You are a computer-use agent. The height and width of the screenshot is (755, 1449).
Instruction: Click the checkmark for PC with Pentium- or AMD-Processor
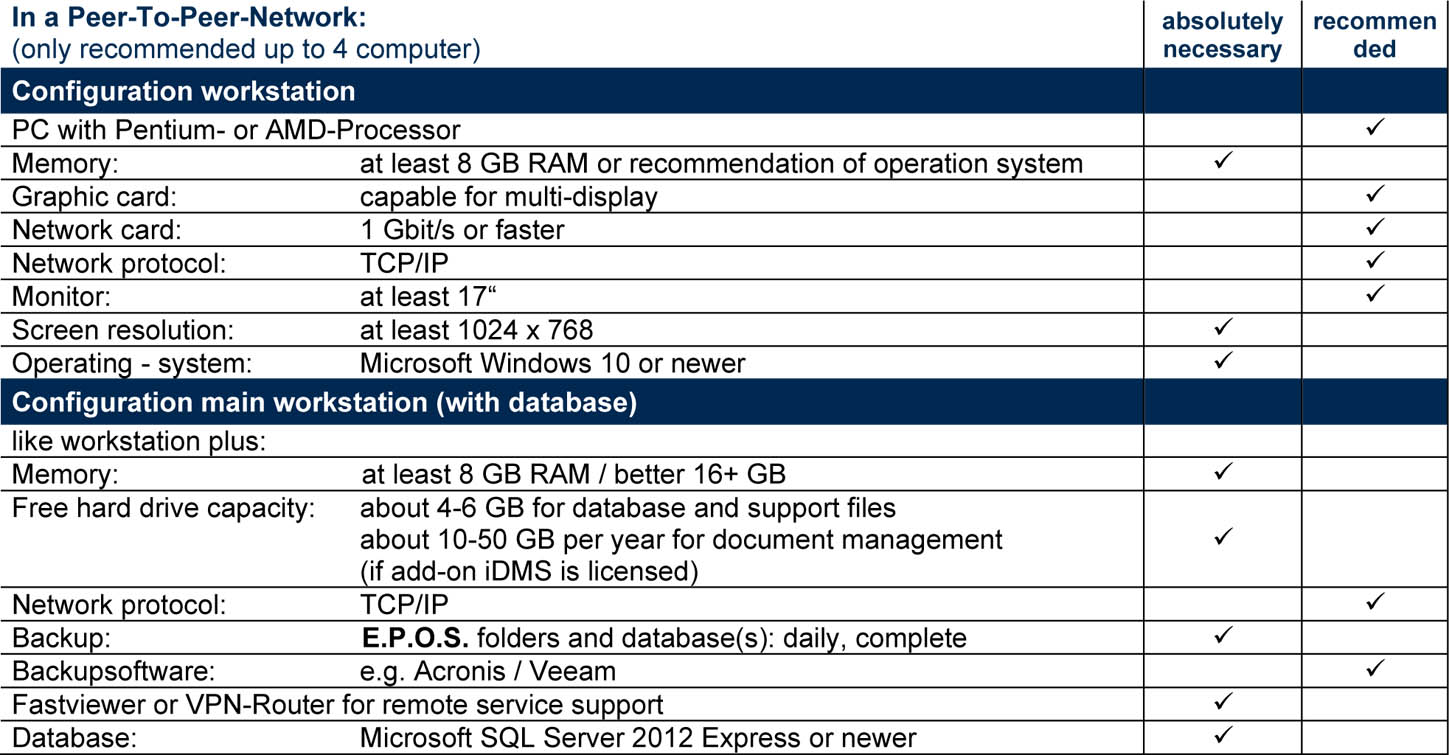point(1375,128)
